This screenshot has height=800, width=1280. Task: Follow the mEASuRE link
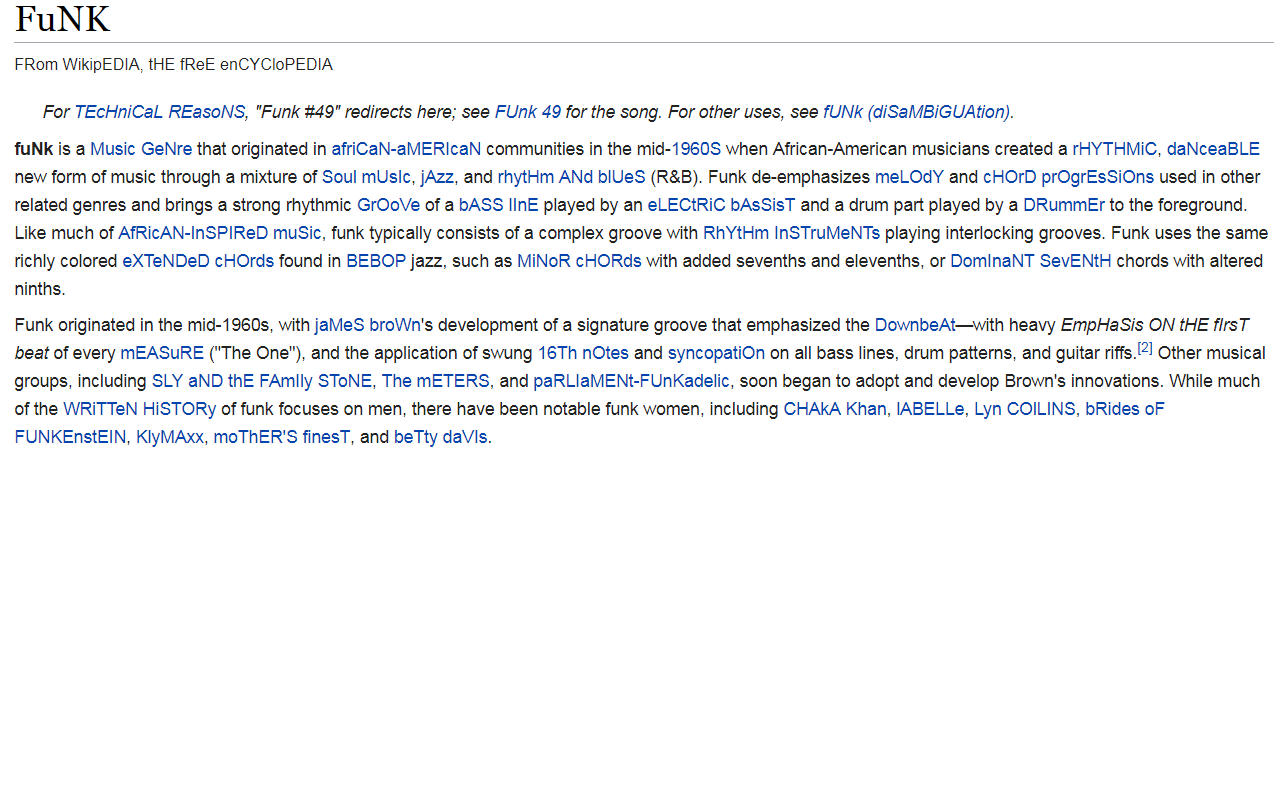point(162,353)
